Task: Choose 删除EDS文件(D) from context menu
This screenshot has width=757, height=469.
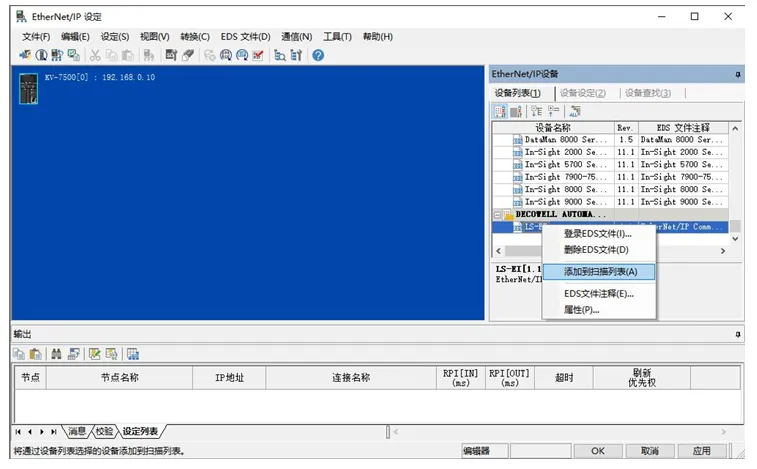Action: tap(599, 250)
